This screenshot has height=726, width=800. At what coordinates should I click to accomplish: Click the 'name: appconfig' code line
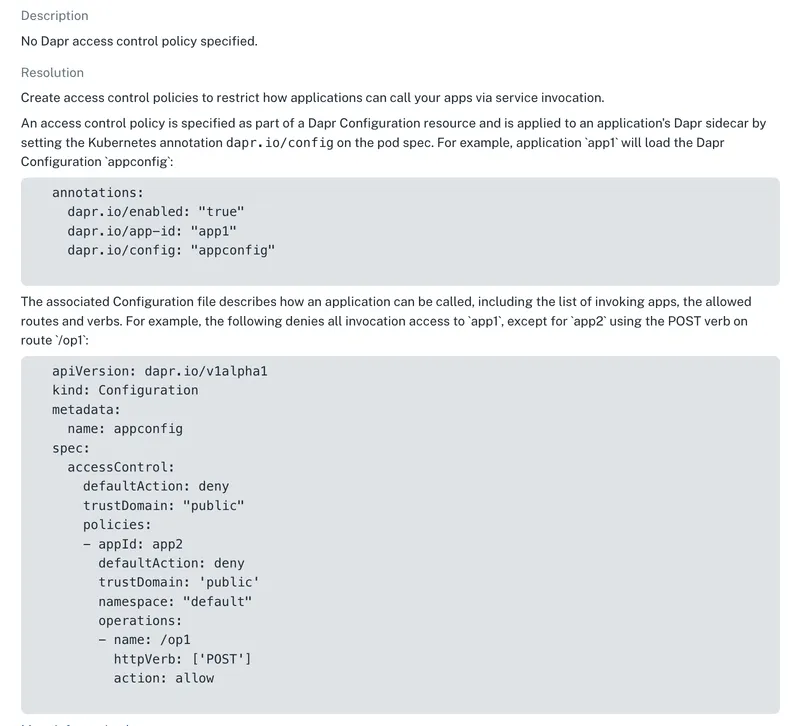125,428
